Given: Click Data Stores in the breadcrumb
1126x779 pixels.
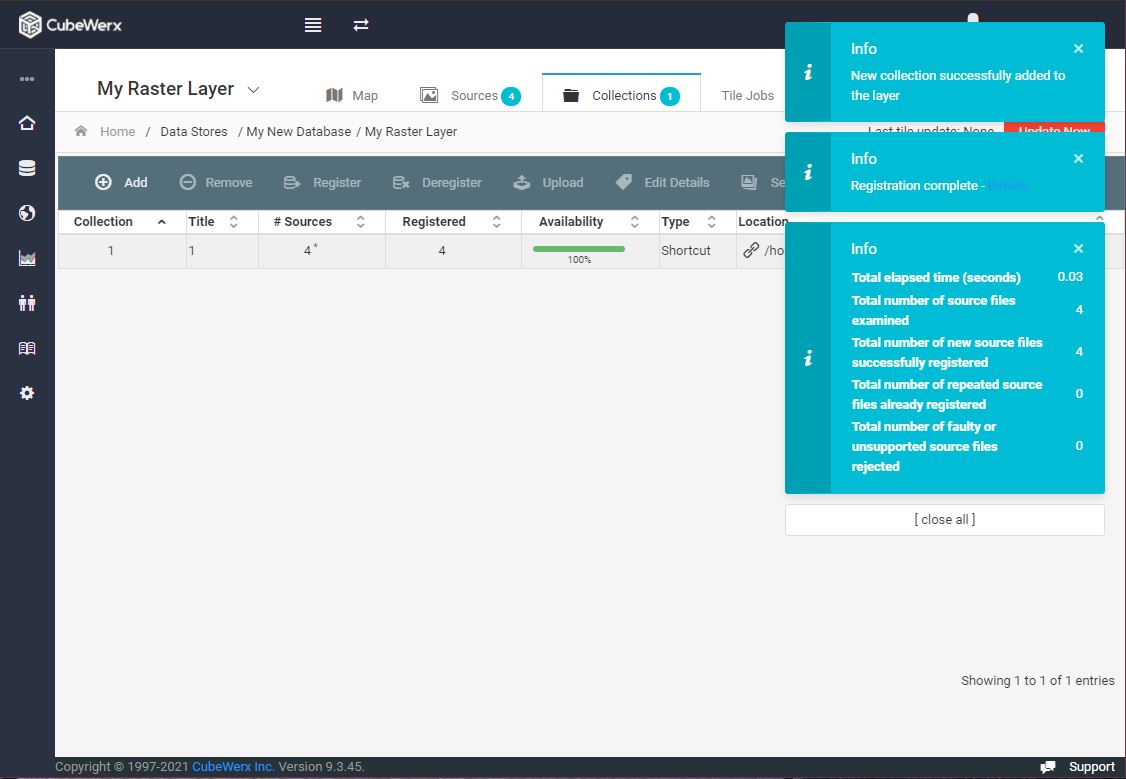Looking at the screenshot, I should click(x=194, y=131).
